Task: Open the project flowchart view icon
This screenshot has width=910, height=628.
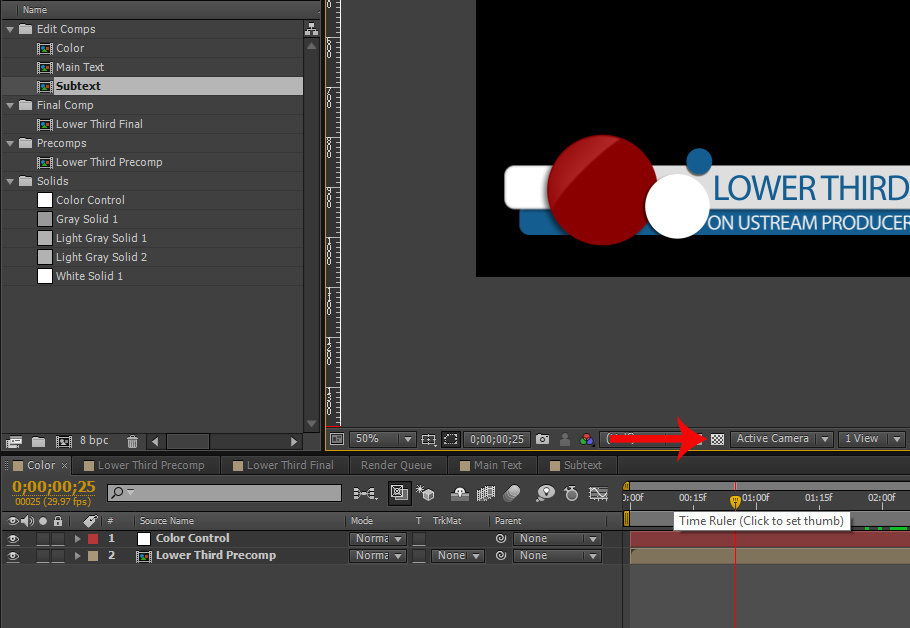Action: (x=312, y=29)
